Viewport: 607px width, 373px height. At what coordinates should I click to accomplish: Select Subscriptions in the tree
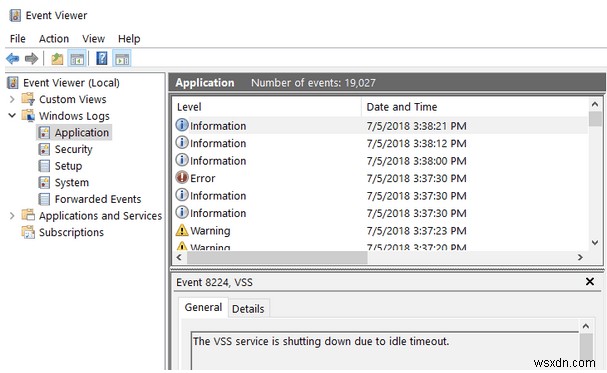[71, 232]
